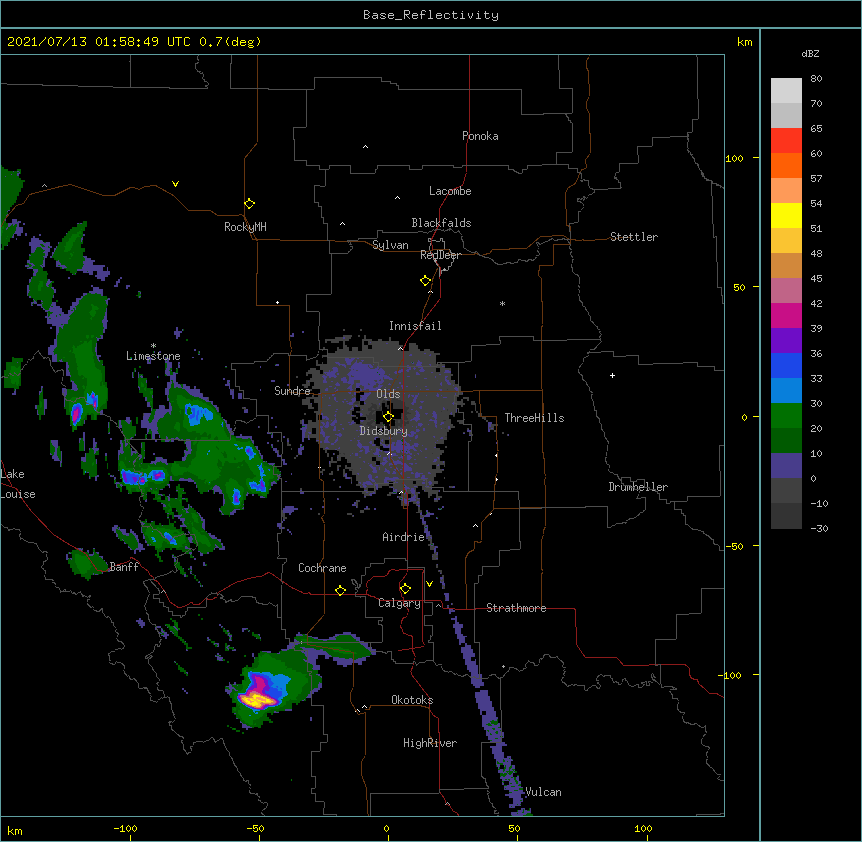862x842 pixels.
Task: Click the Calgary city label
Action: point(399,603)
